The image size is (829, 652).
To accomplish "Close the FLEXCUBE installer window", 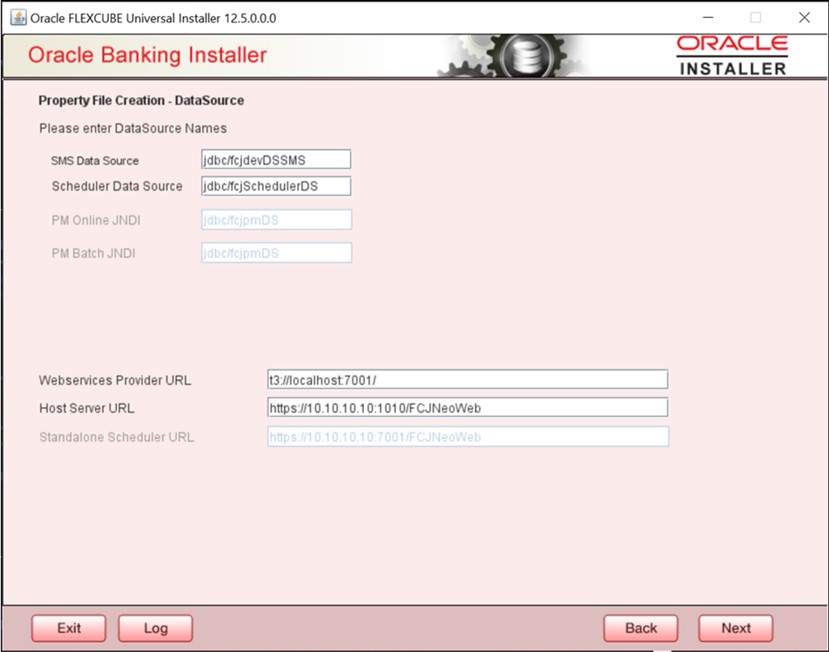I will pos(804,17).
